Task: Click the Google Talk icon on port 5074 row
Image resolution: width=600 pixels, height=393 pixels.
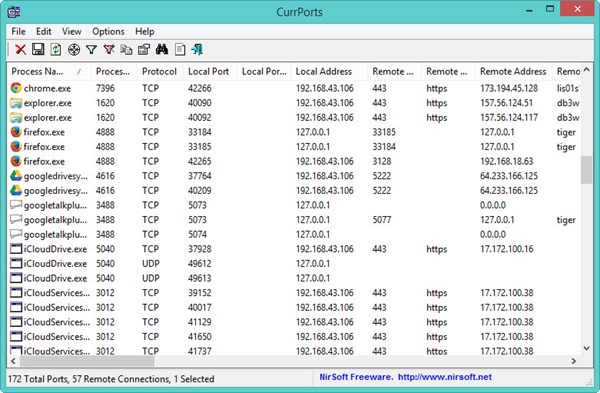Action: pos(16,234)
